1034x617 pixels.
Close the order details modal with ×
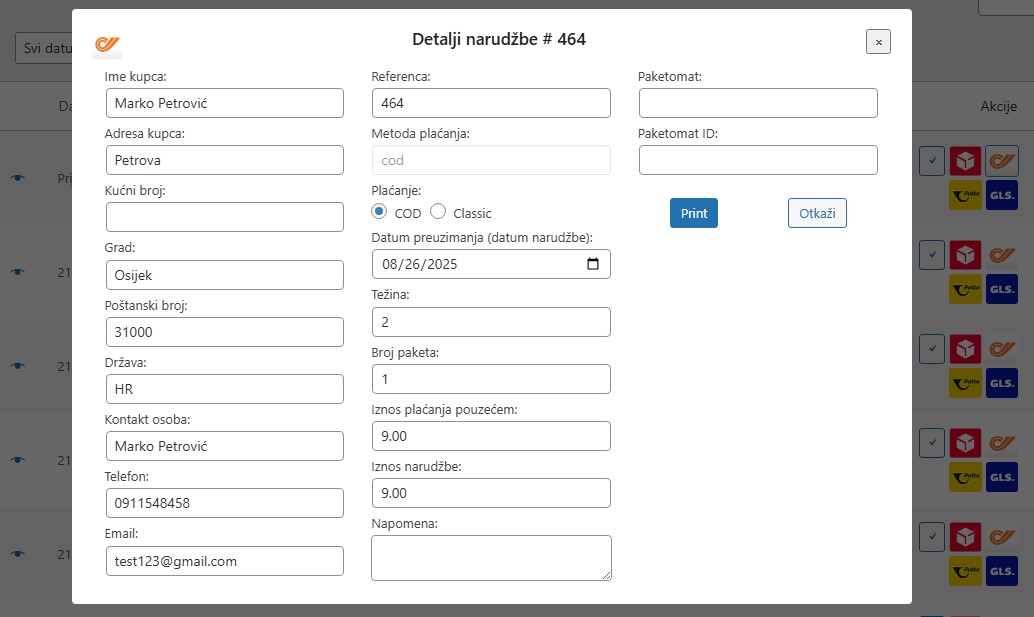(x=878, y=42)
